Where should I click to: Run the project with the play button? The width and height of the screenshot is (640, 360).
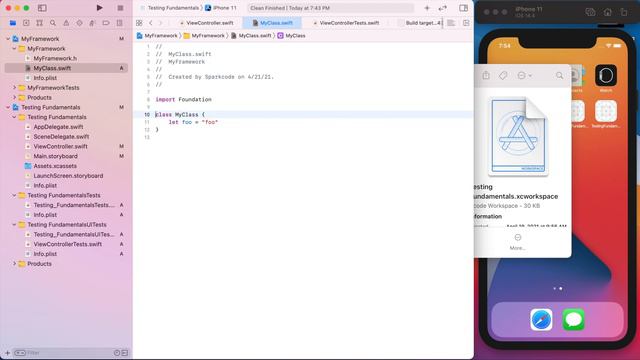click(99, 8)
